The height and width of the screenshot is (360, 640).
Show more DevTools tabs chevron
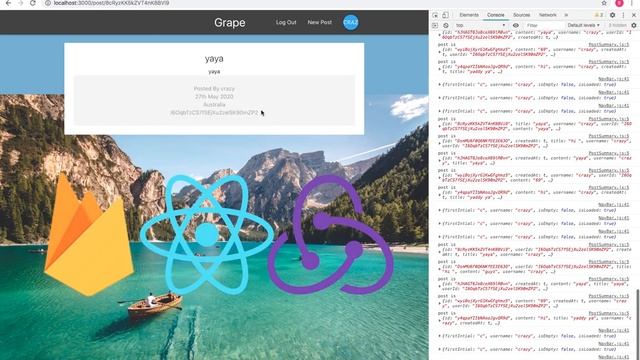coord(566,15)
